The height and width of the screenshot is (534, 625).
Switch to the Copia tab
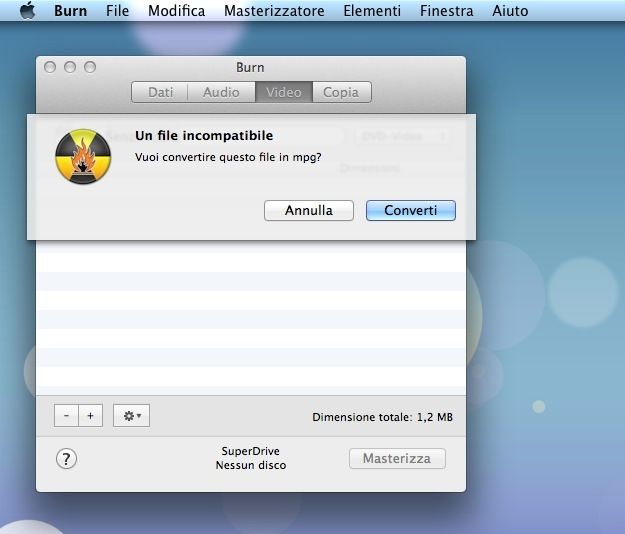(342, 92)
